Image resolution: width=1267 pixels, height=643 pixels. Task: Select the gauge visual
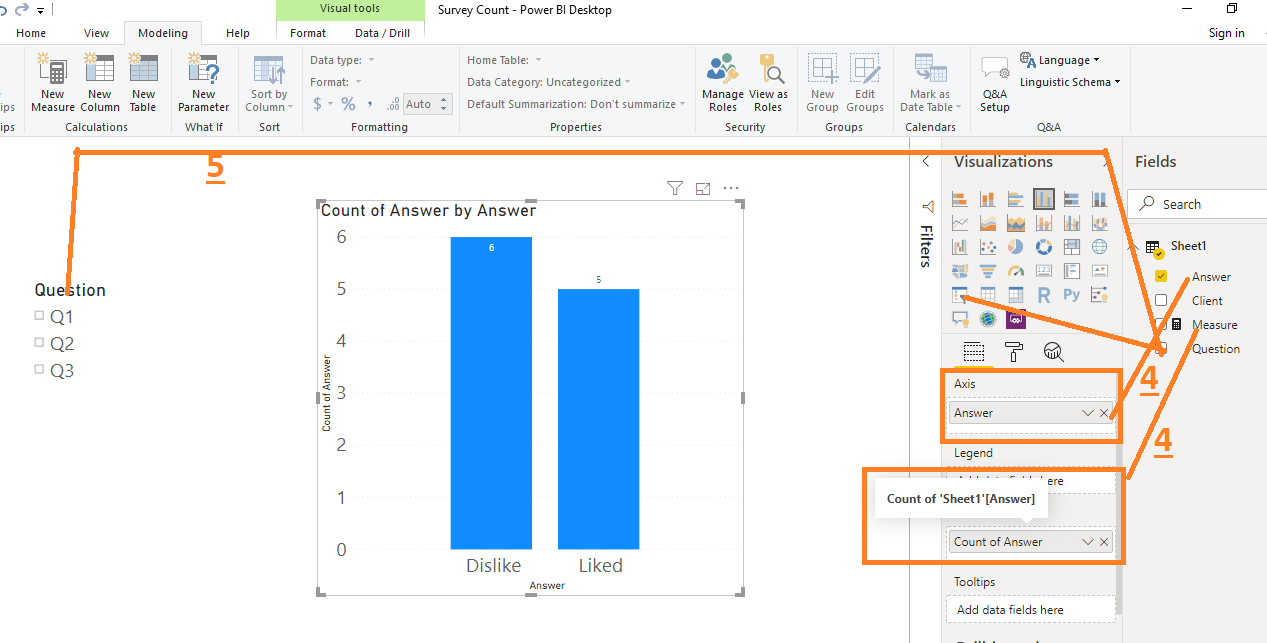tap(1016, 270)
